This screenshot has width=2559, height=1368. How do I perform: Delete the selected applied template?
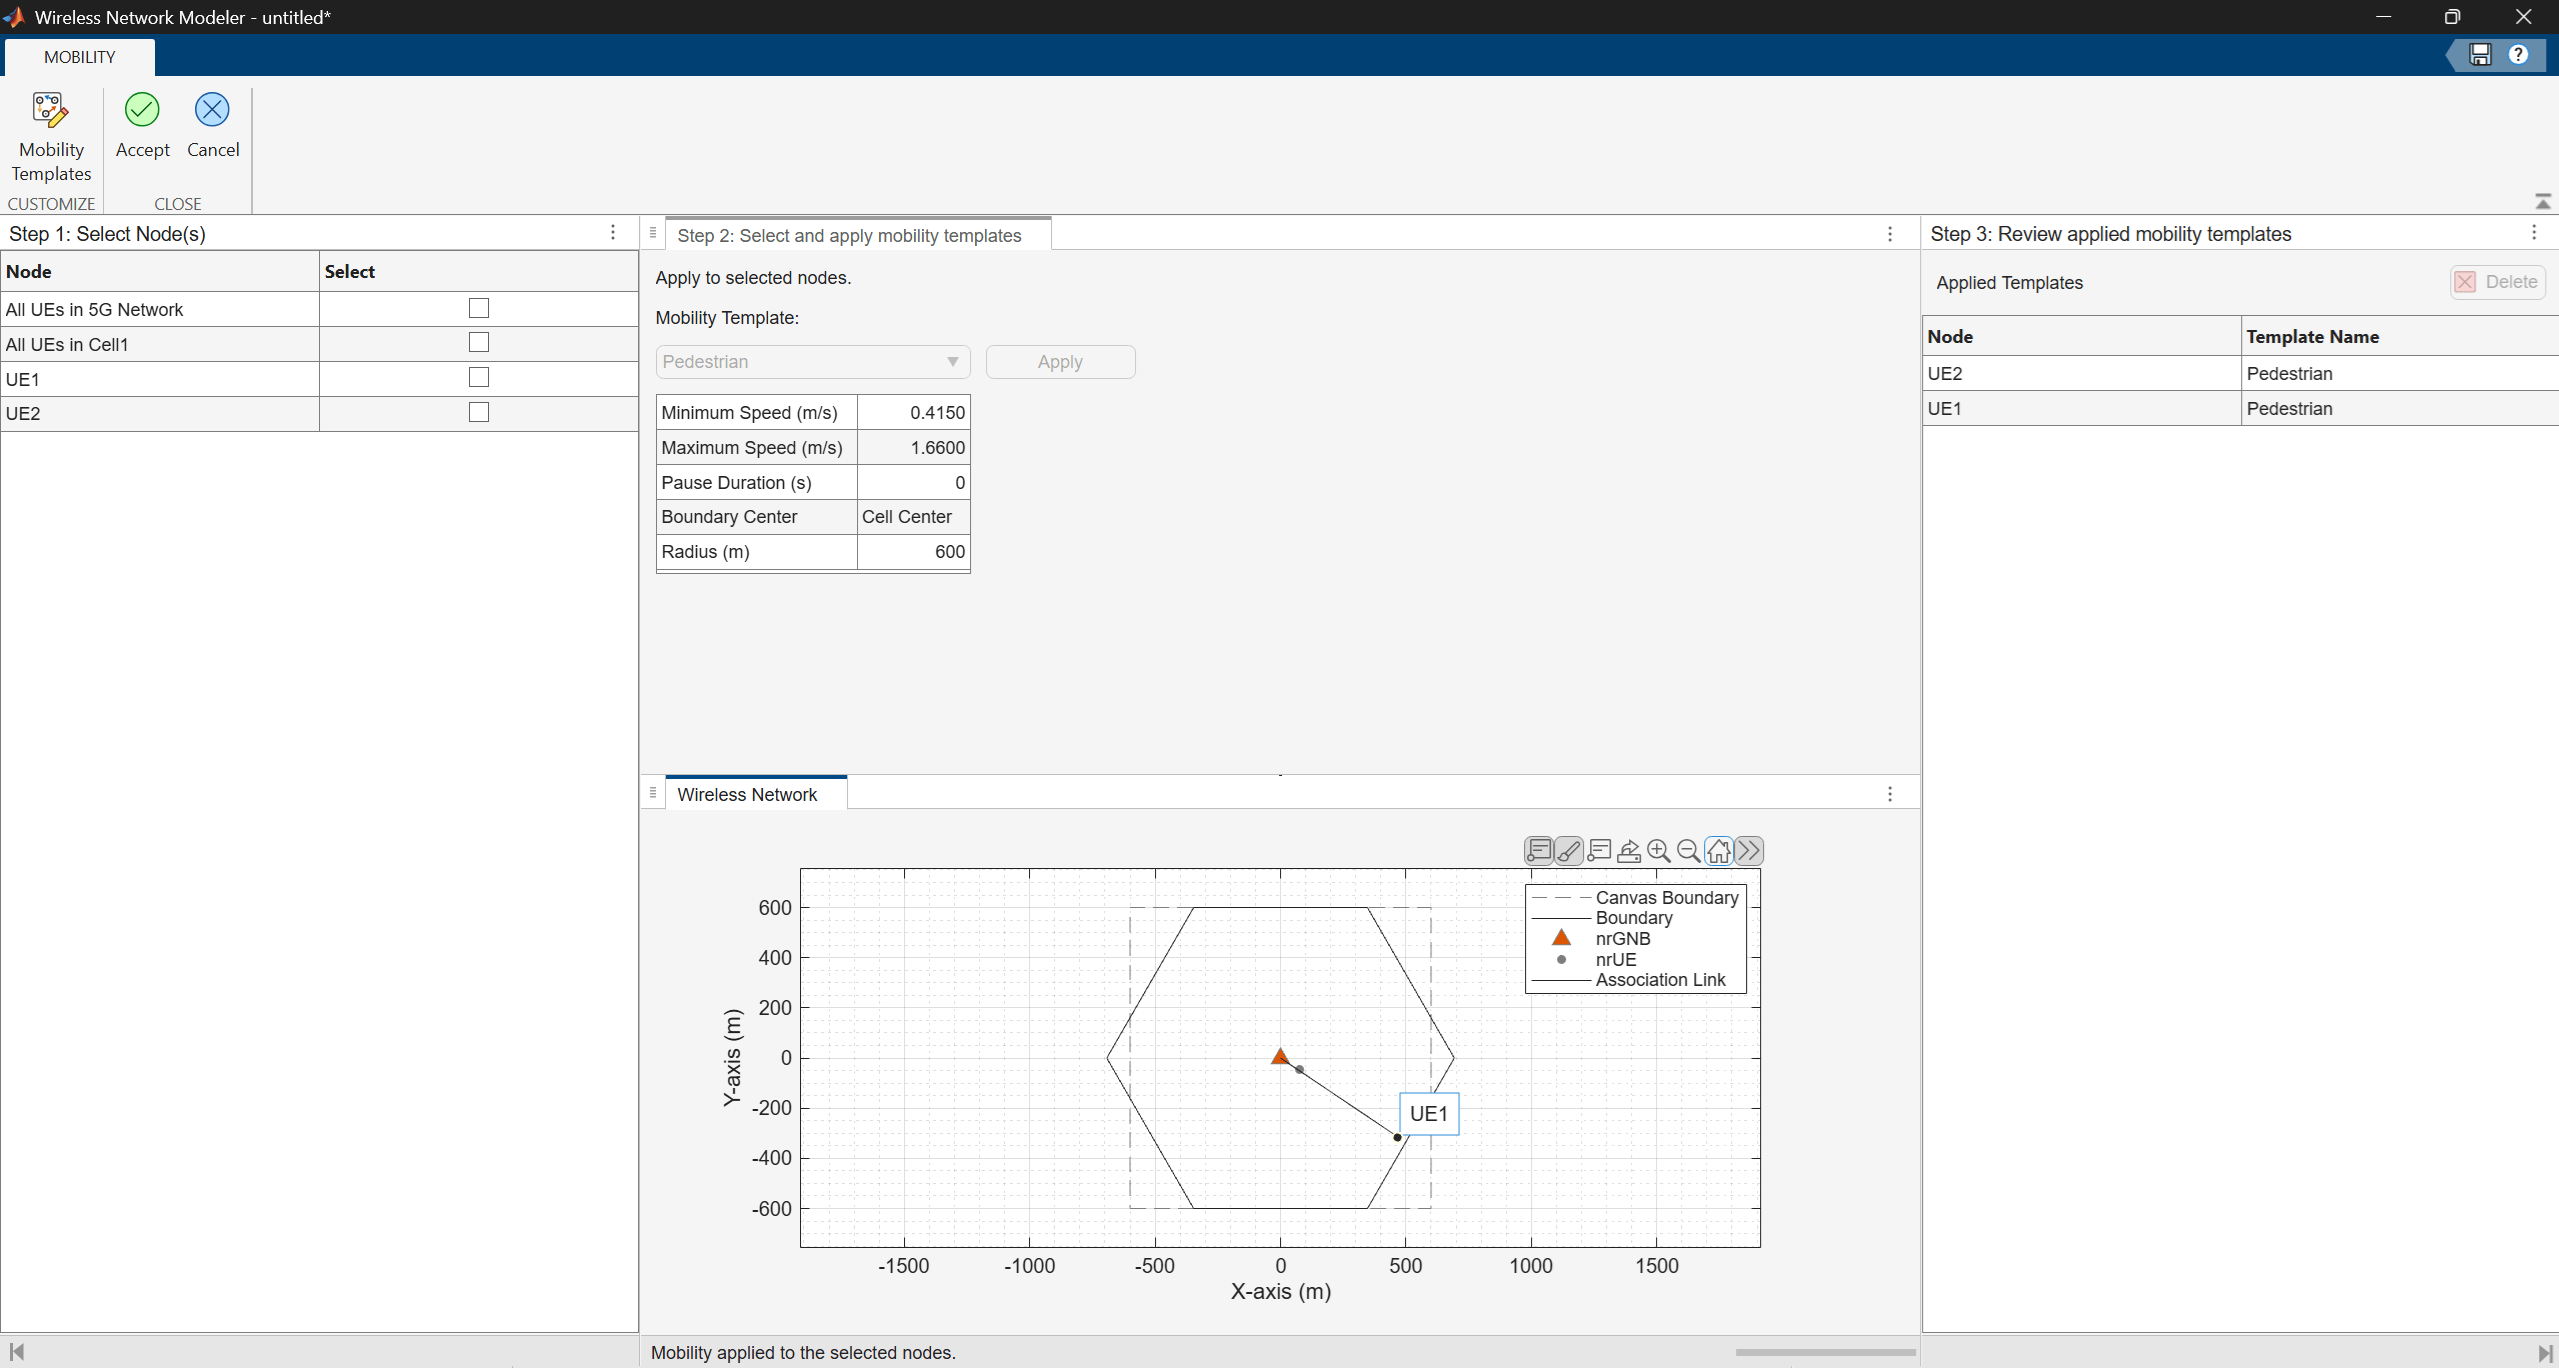click(x=2497, y=282)
